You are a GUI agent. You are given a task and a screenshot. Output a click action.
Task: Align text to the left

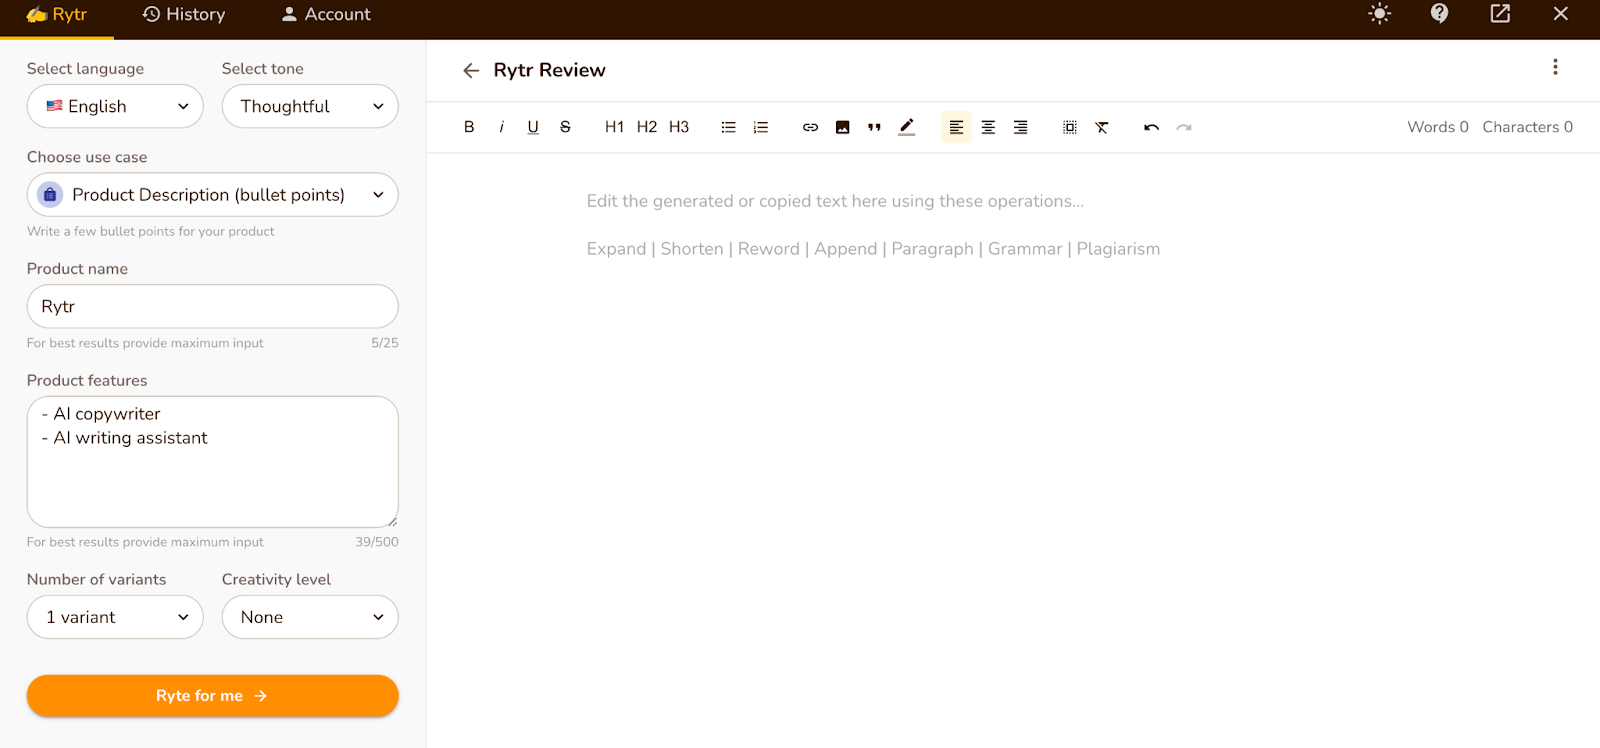[956, 127]
